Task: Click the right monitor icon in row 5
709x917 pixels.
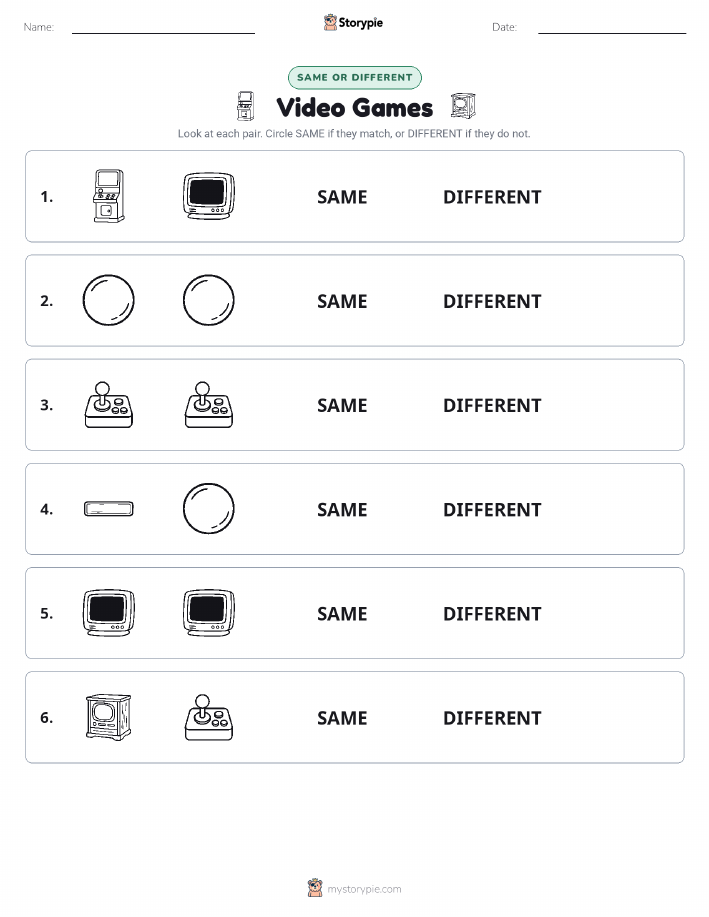Action: click(x=209, y=612)
